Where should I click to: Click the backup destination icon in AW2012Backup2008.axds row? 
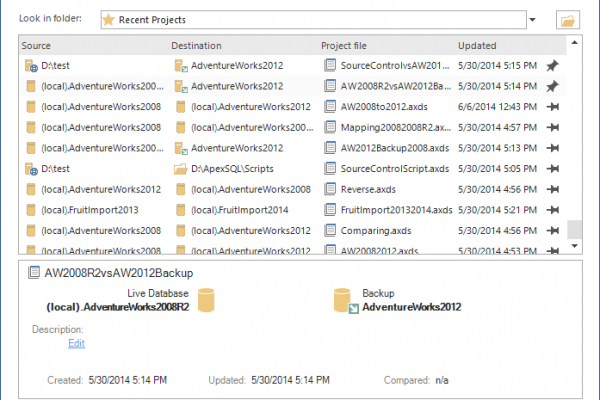pos(181,148)
